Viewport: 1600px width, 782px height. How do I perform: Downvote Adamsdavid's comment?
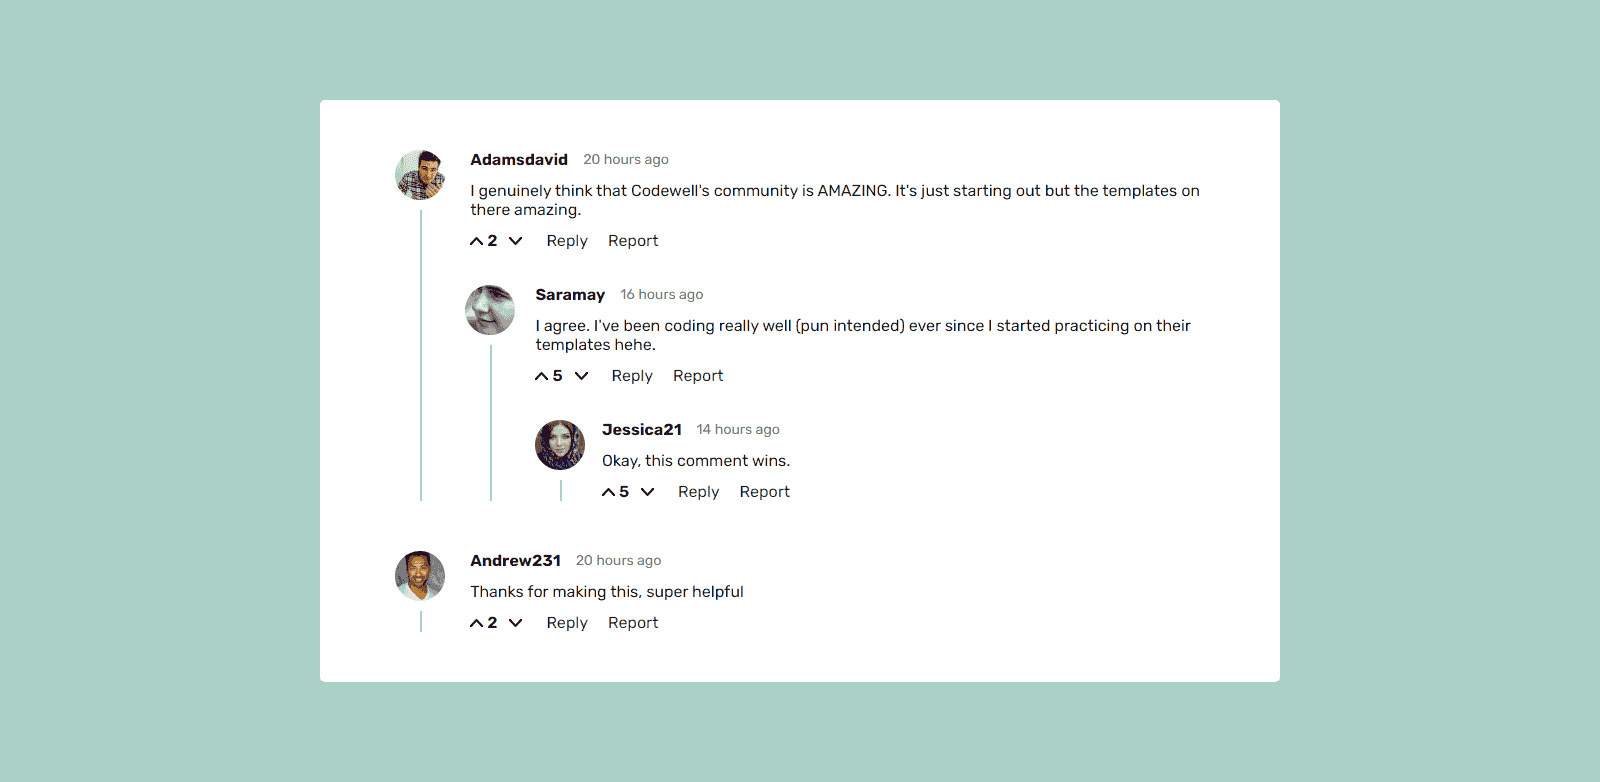point(515,241)
